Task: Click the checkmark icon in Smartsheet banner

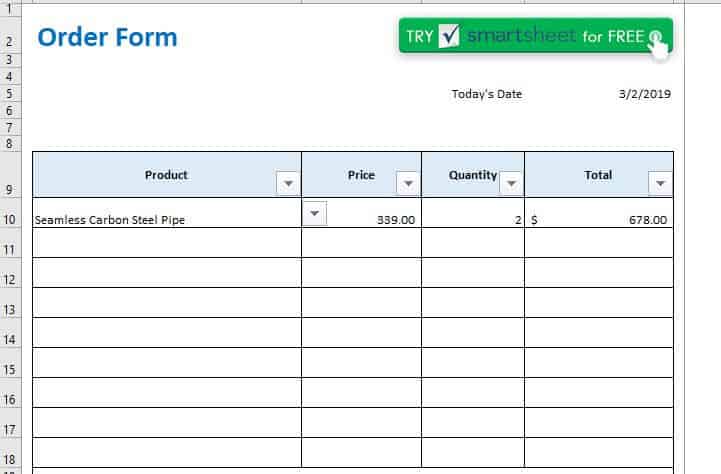Action: [x=449, y=37]
